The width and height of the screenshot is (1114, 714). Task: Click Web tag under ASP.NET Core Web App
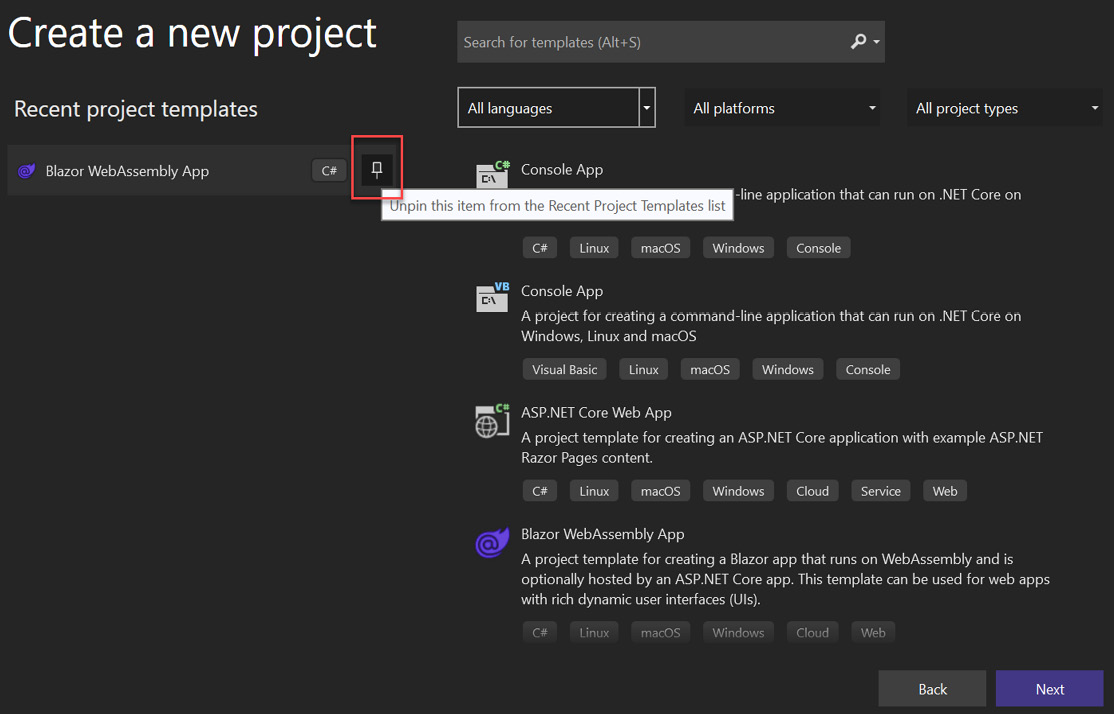click(x=944, y=491)
